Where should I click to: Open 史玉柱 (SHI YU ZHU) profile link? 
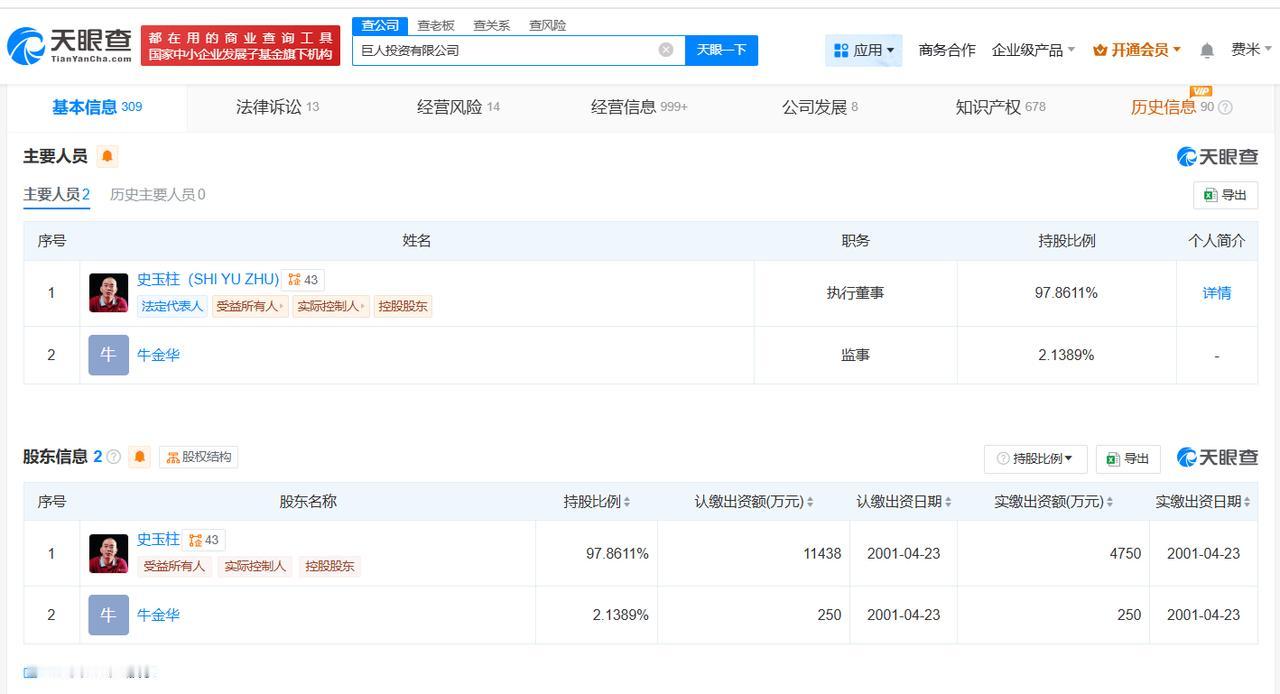208,280
